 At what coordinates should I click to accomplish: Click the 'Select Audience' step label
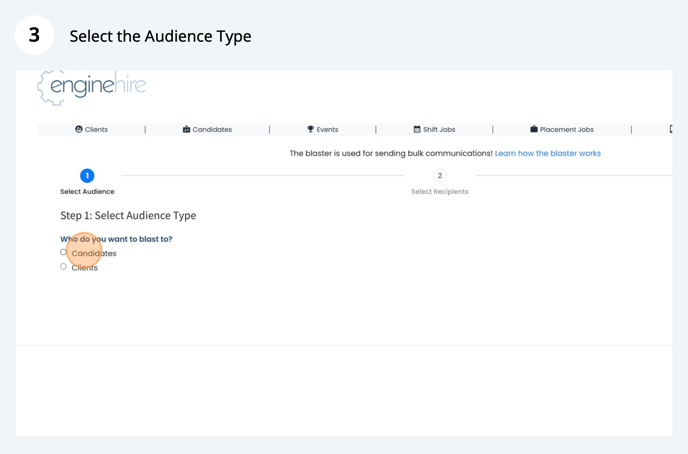pos(87,192)
